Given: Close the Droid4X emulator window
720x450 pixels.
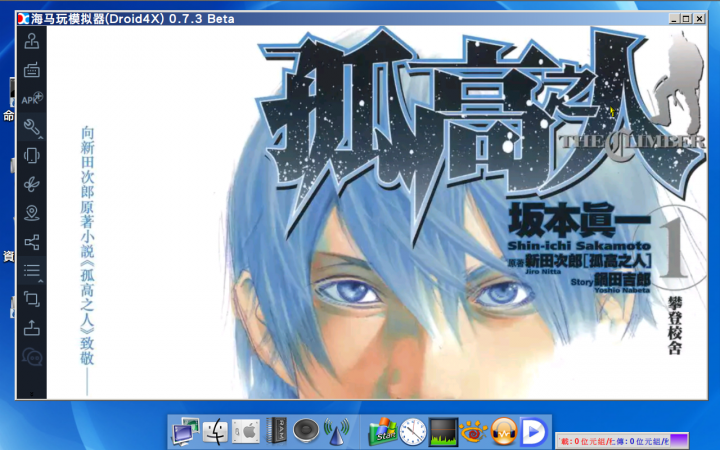Looking at the screenshot, I should (699, 19).
